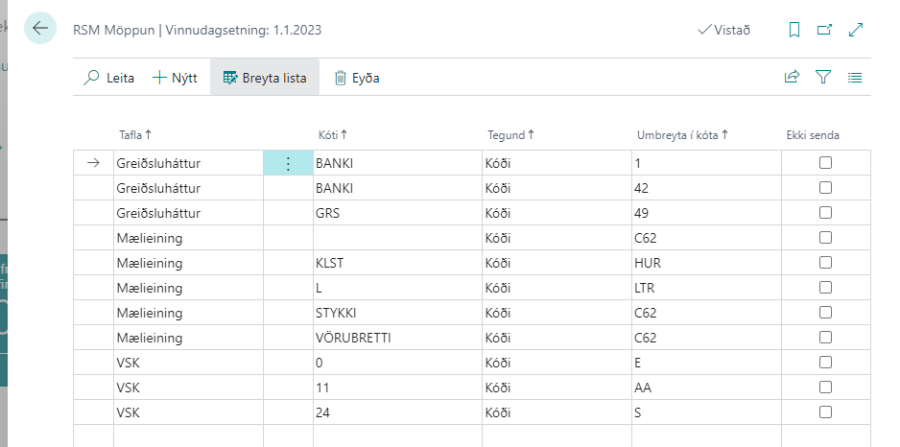Enable Ekki senda for VSK 24 row

point(826,412)
